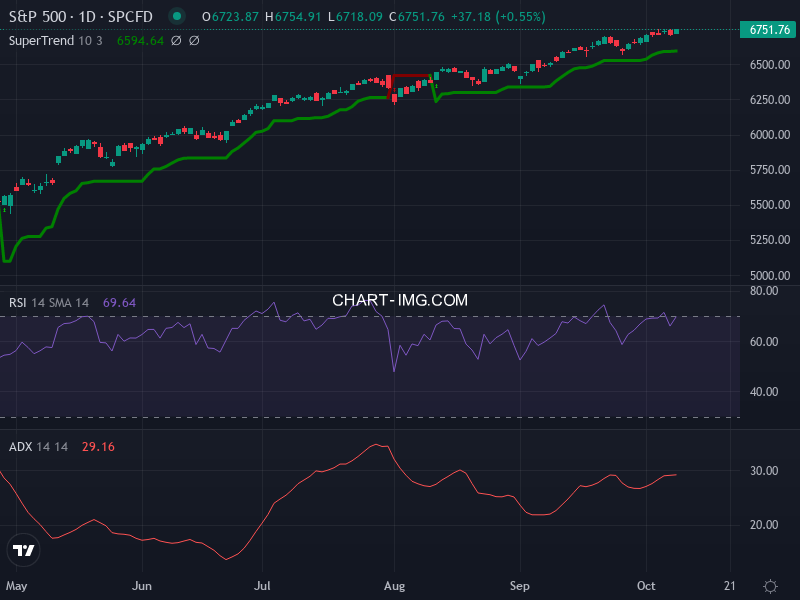The image size is (800, 600).
Task: Click the green market status dot
Action: [x=177, y=17]
